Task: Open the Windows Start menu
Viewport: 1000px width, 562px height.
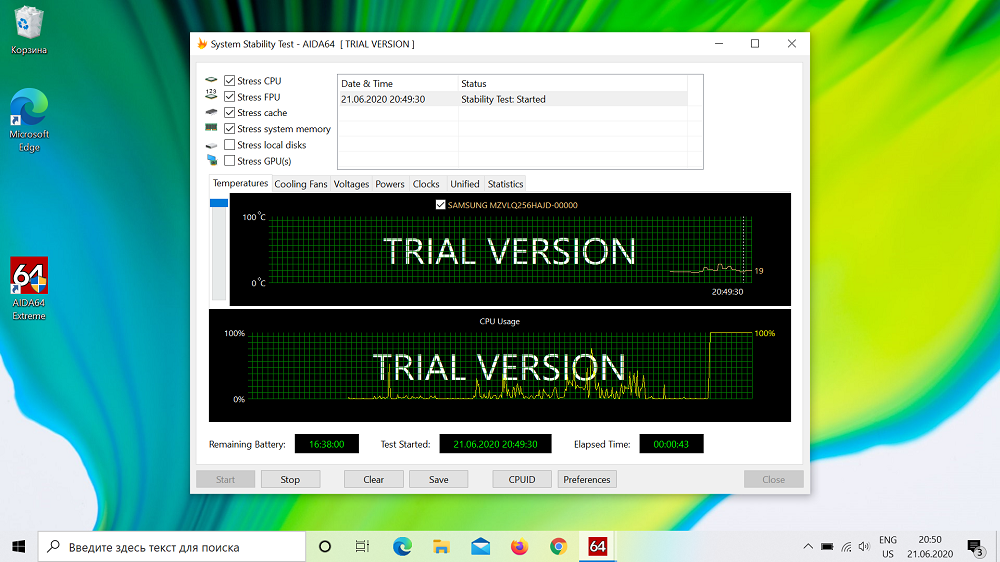Action: pyautogui.click(x=18, y=547)
